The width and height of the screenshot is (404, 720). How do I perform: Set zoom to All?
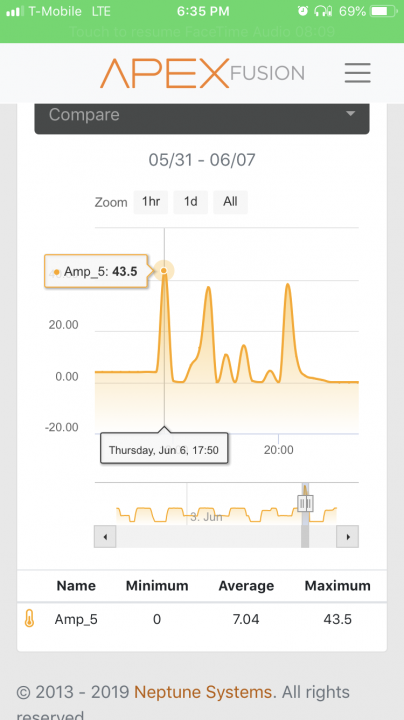click(x=230, y=202)
